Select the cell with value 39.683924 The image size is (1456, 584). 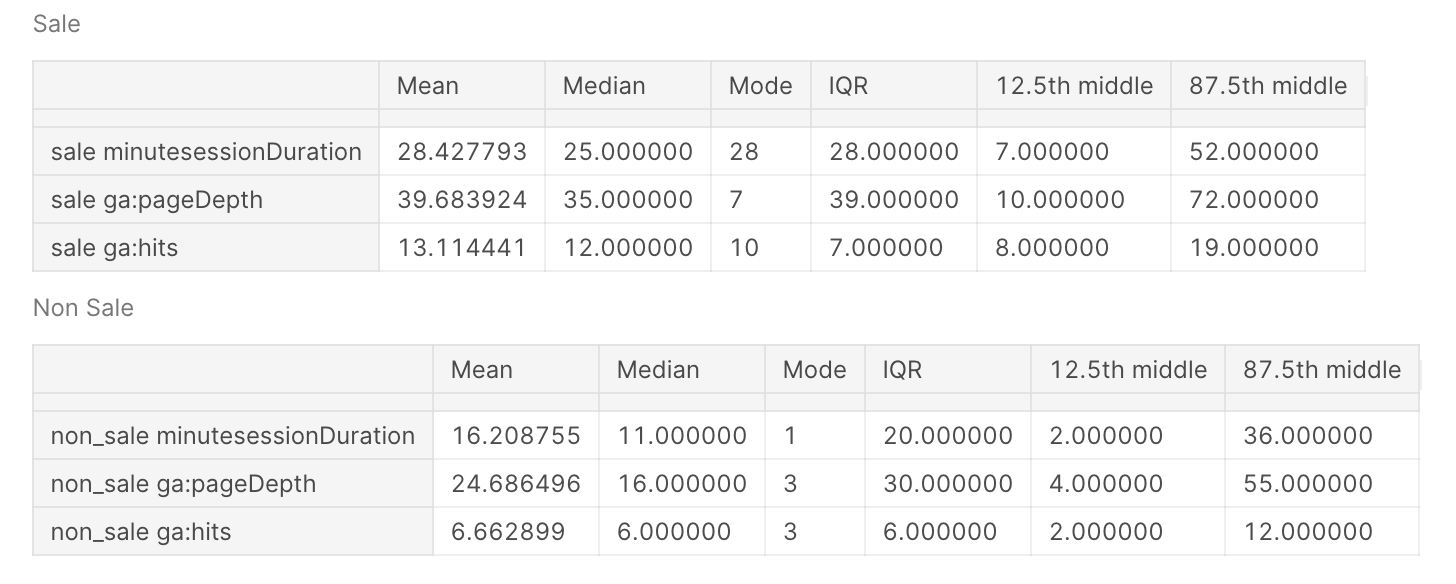tap(462, 200)
